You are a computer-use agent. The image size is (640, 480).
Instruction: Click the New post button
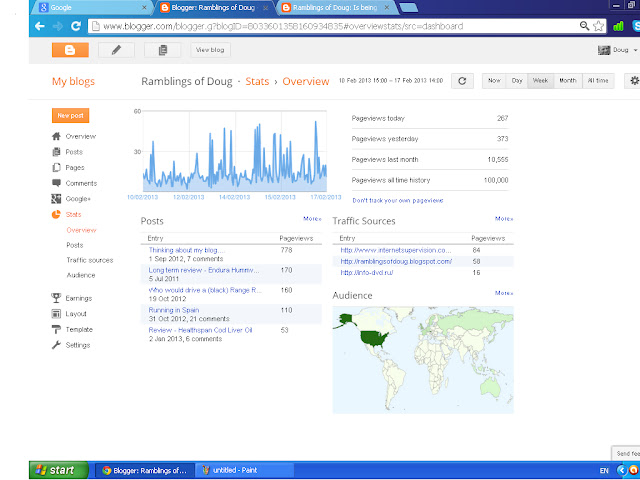tap(70, 116)
